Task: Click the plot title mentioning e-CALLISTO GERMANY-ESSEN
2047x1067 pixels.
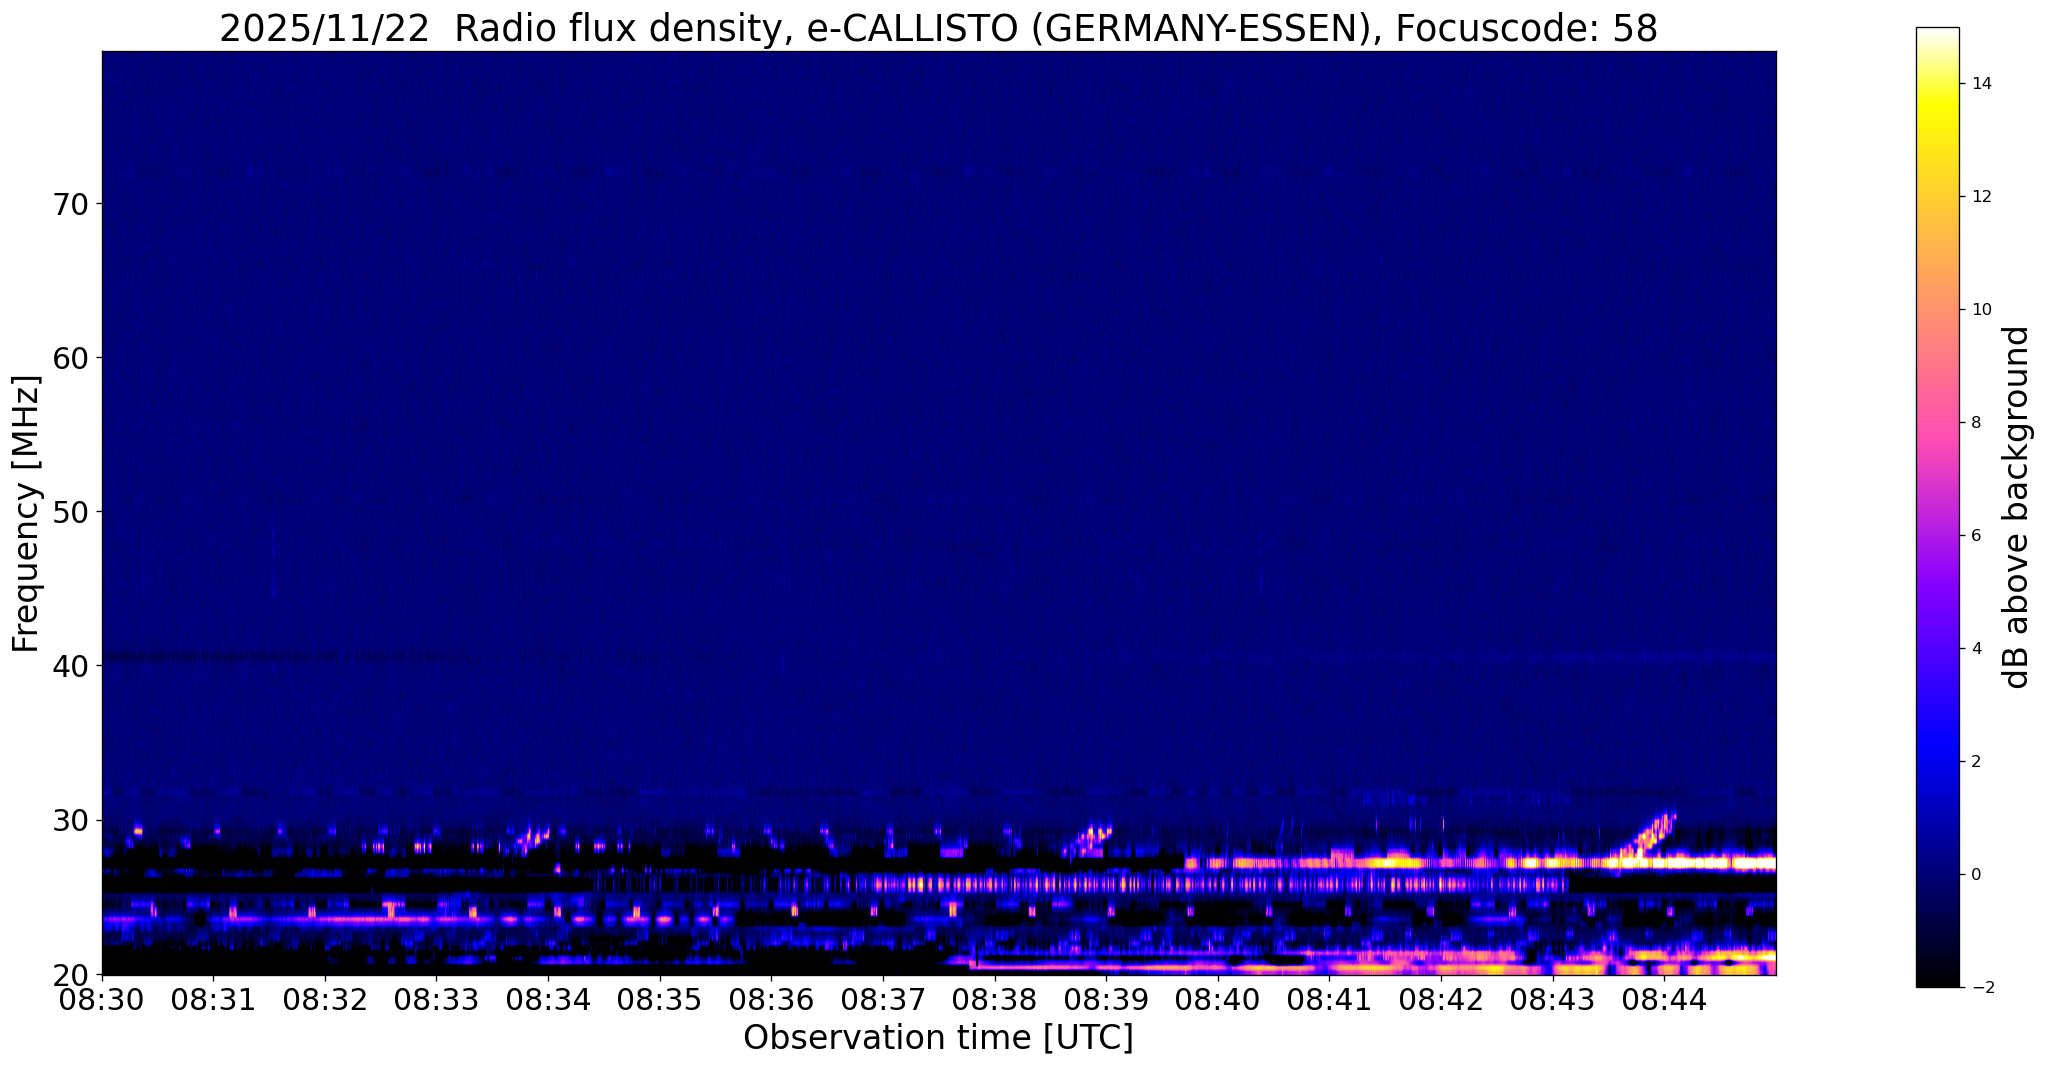Action: 938,29
